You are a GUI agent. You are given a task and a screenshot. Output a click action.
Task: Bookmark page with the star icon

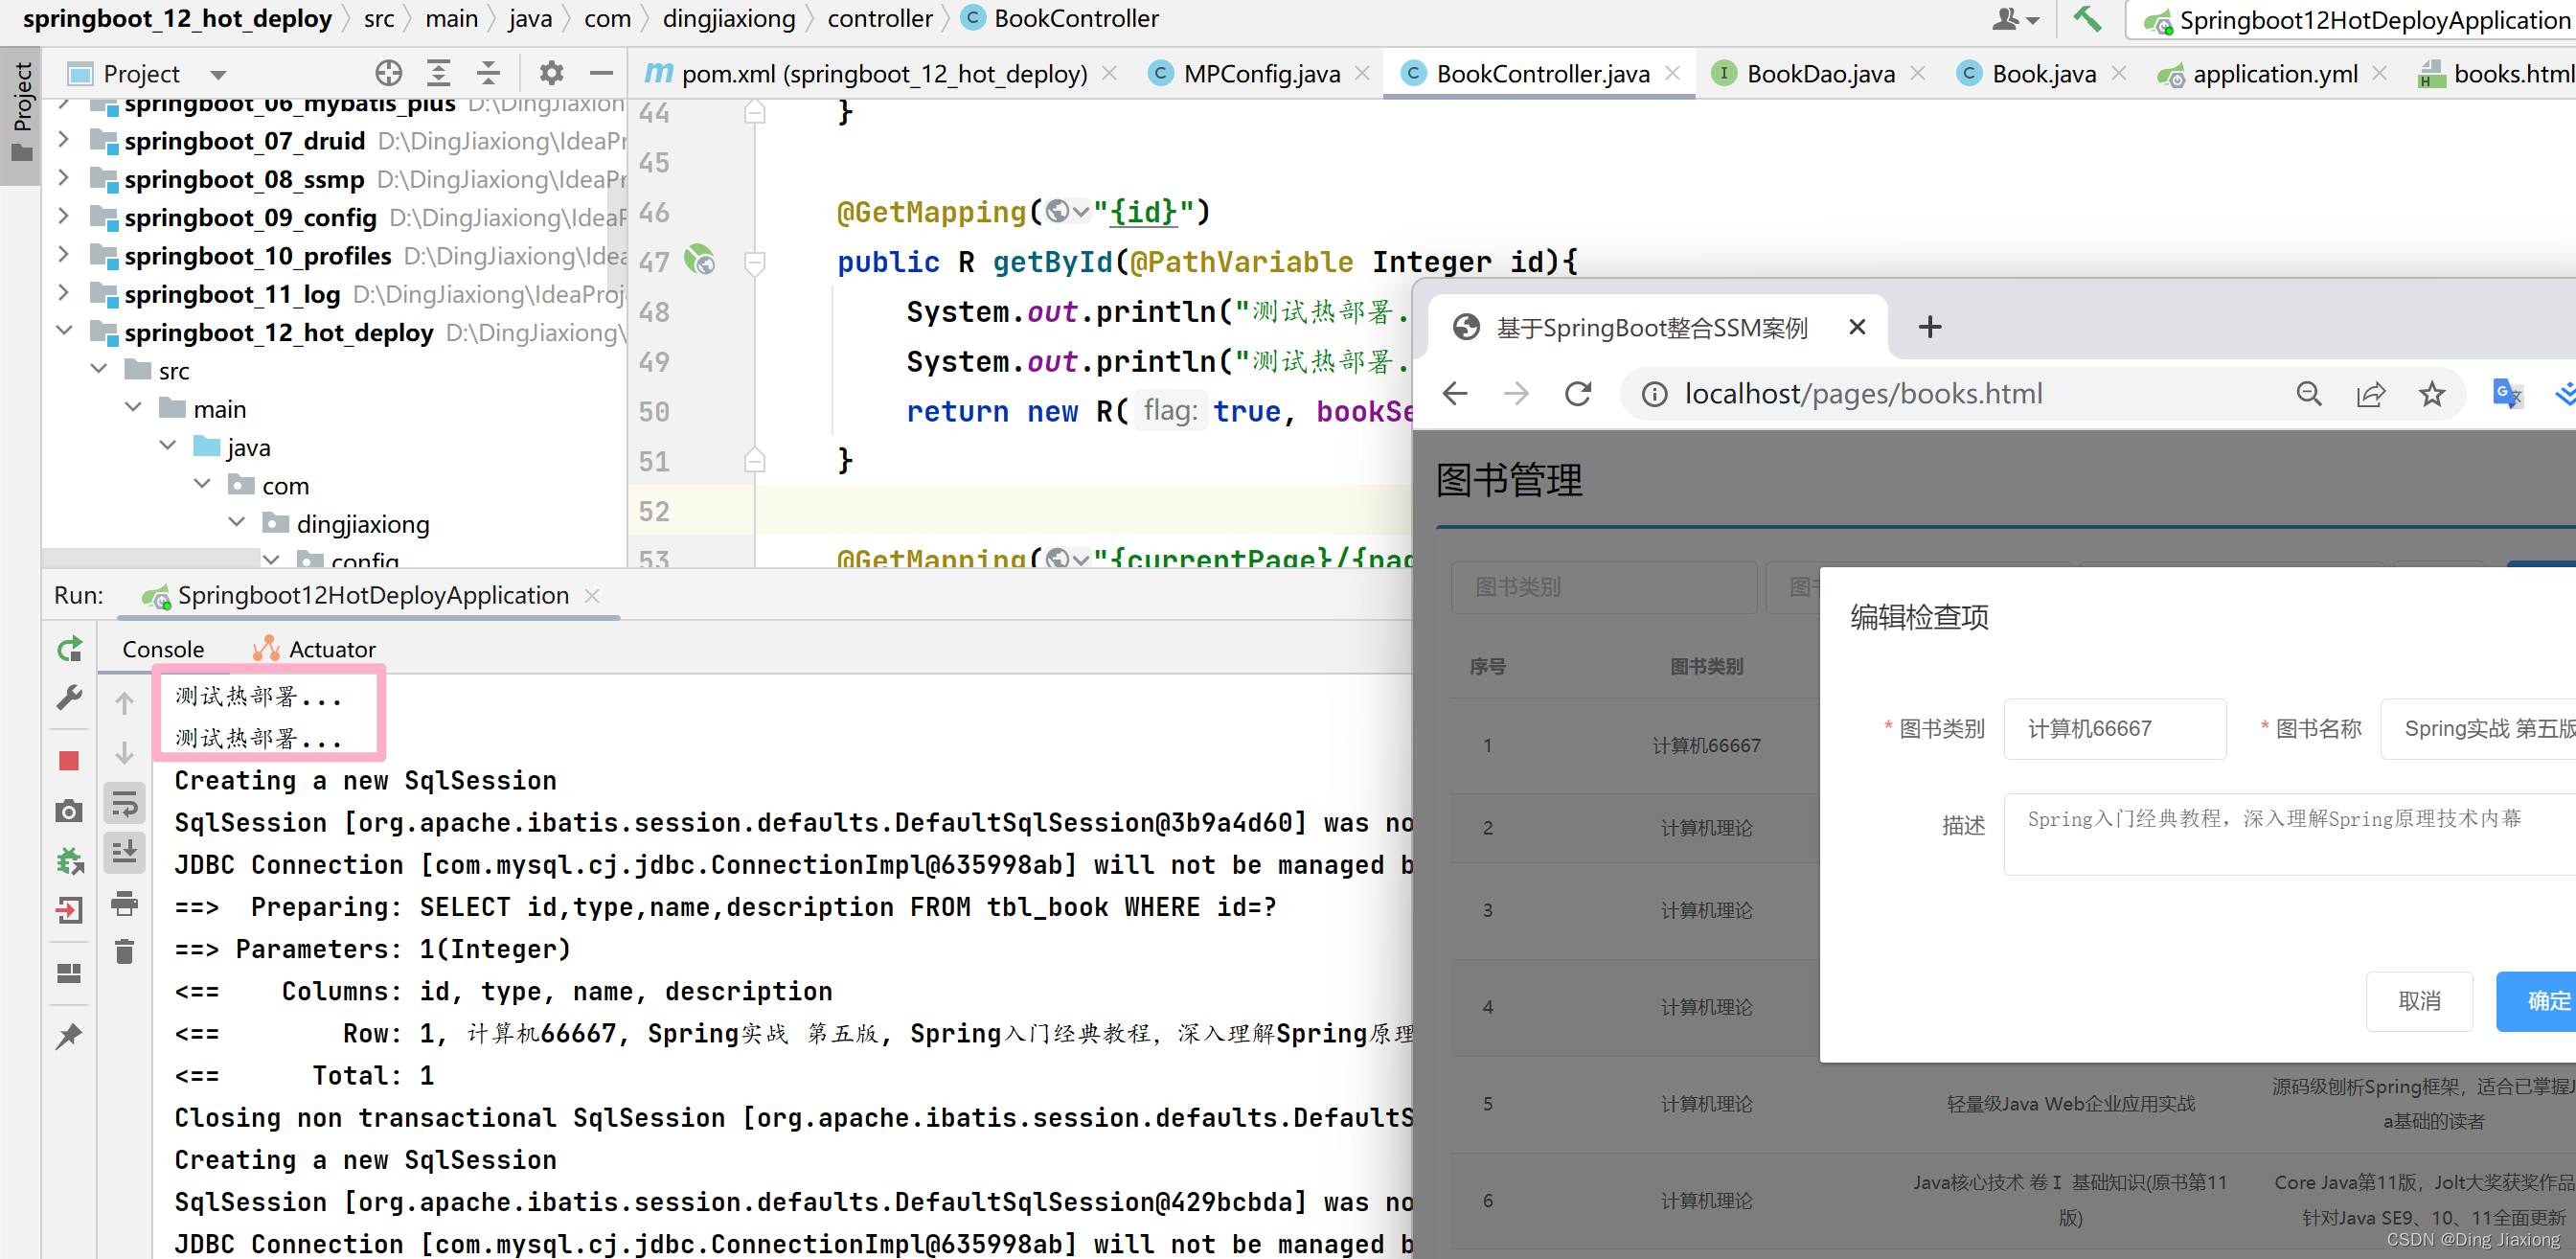(x=2431, y=394)
